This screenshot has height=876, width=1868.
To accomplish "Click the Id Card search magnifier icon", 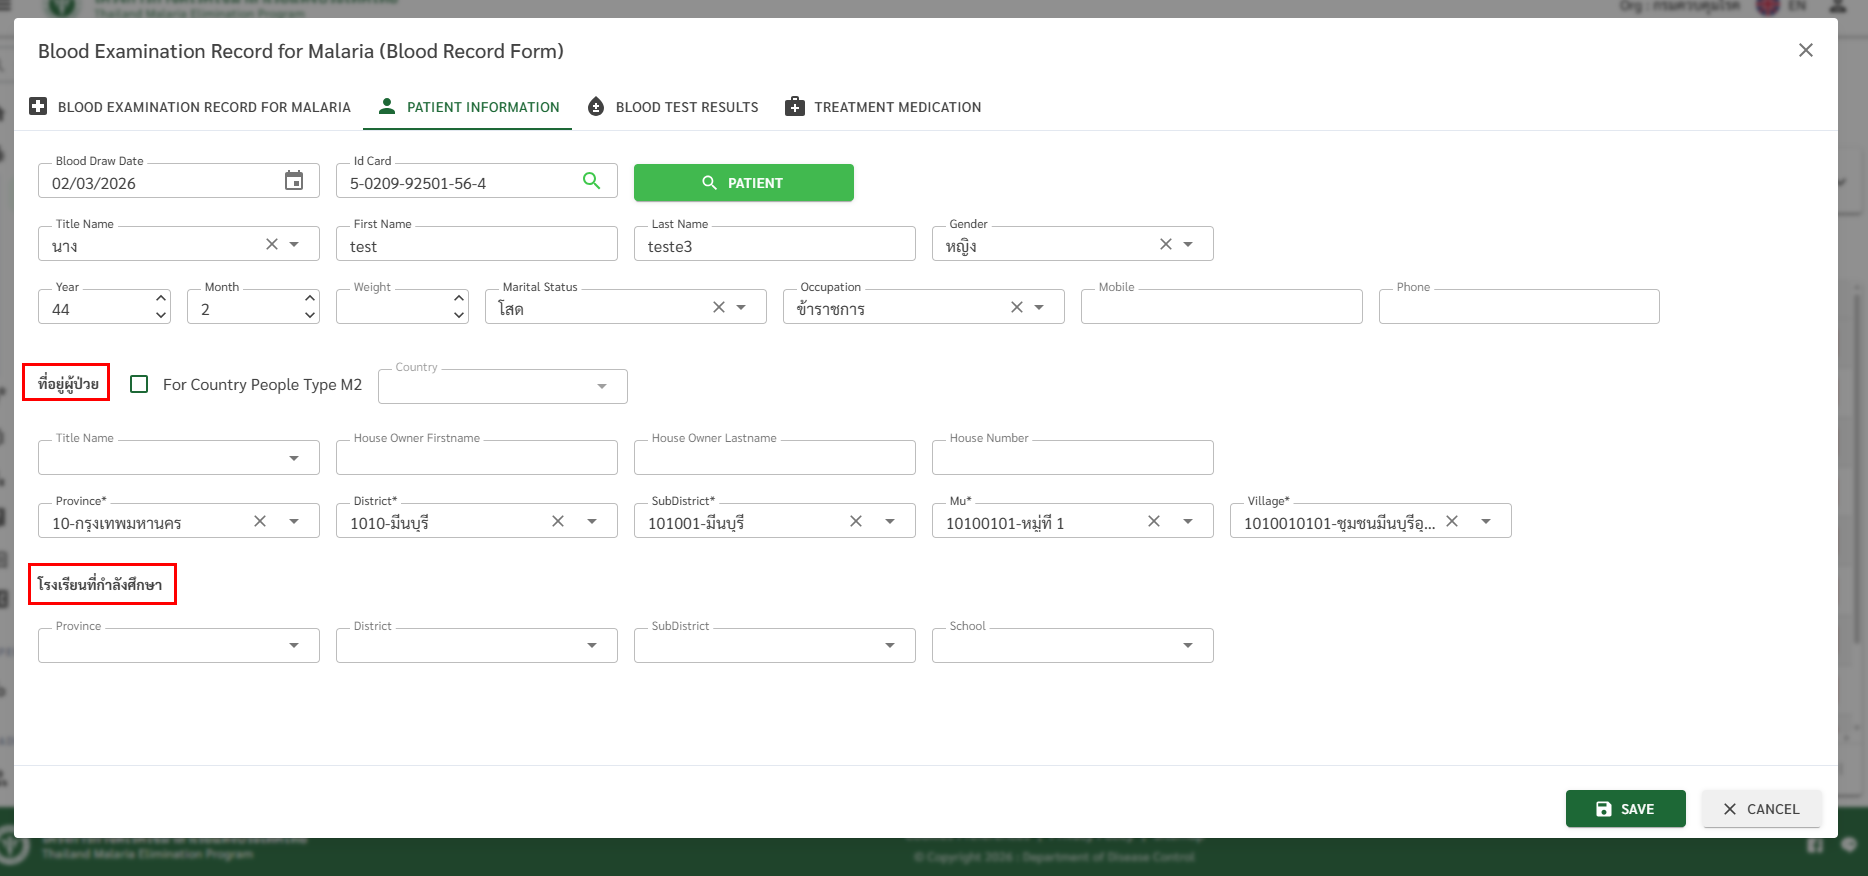I will pyautogui.click(x=591, y=181).
